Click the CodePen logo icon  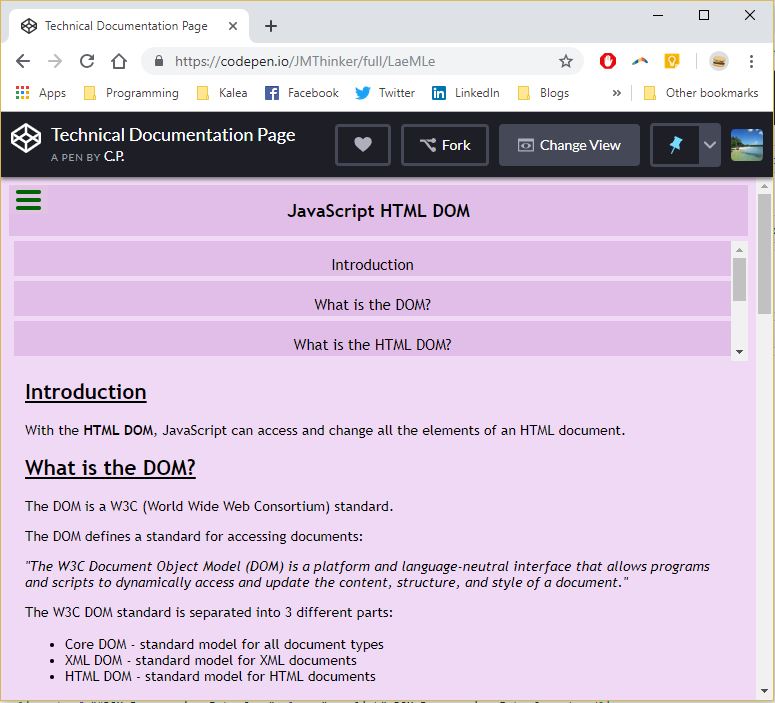[27, 140]
